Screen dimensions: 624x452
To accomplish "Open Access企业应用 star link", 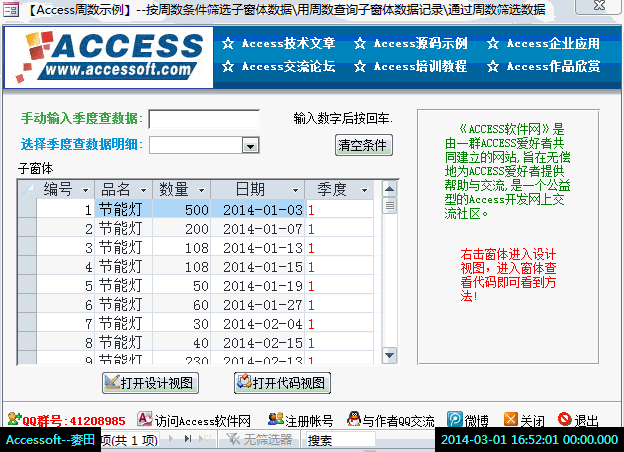I will 543,43.
